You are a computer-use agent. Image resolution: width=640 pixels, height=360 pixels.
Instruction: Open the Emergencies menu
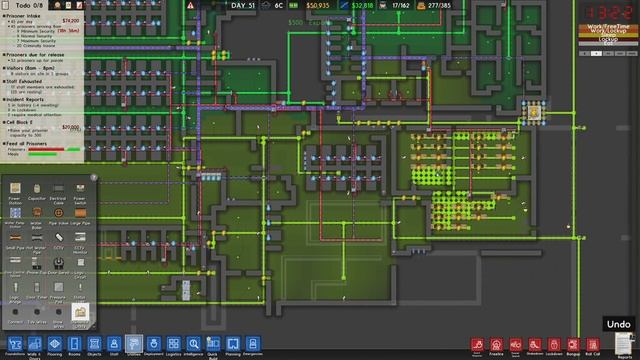(253, 344)
